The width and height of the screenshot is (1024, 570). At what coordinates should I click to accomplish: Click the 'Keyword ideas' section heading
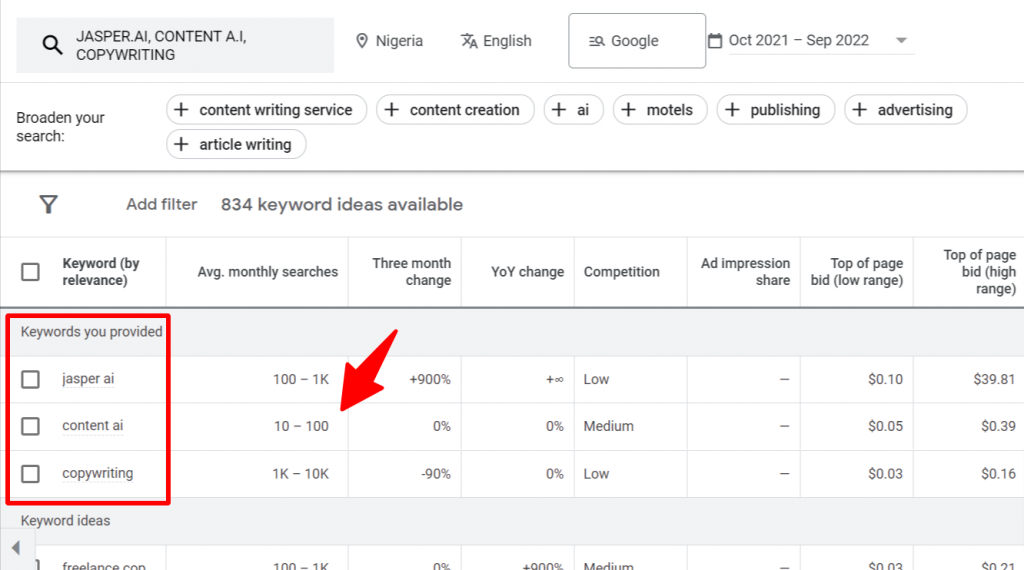click(65, 520)
